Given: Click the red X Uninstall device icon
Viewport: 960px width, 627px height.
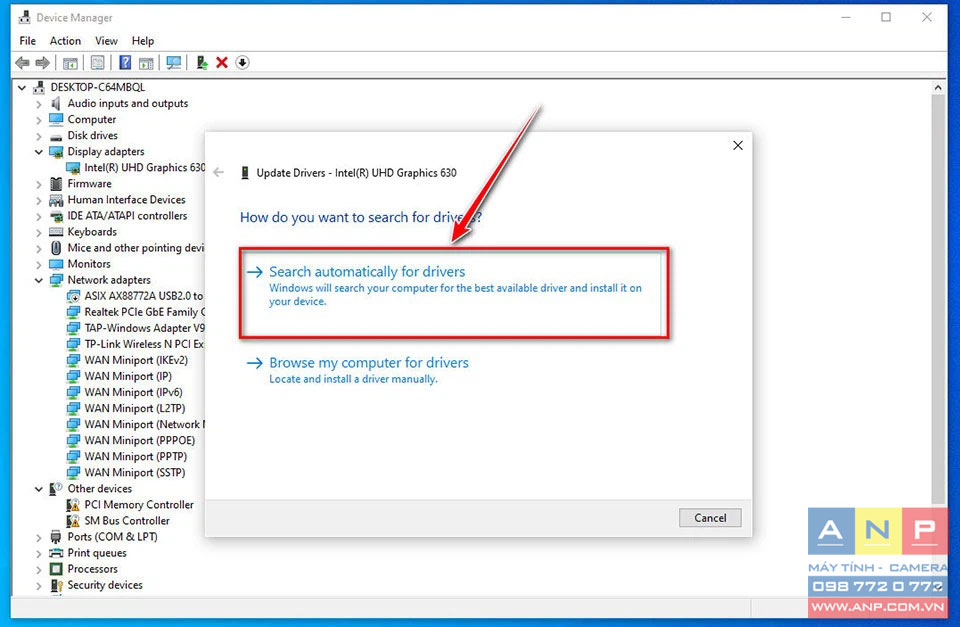Looking at the screenshot, I should click(222, 62).
